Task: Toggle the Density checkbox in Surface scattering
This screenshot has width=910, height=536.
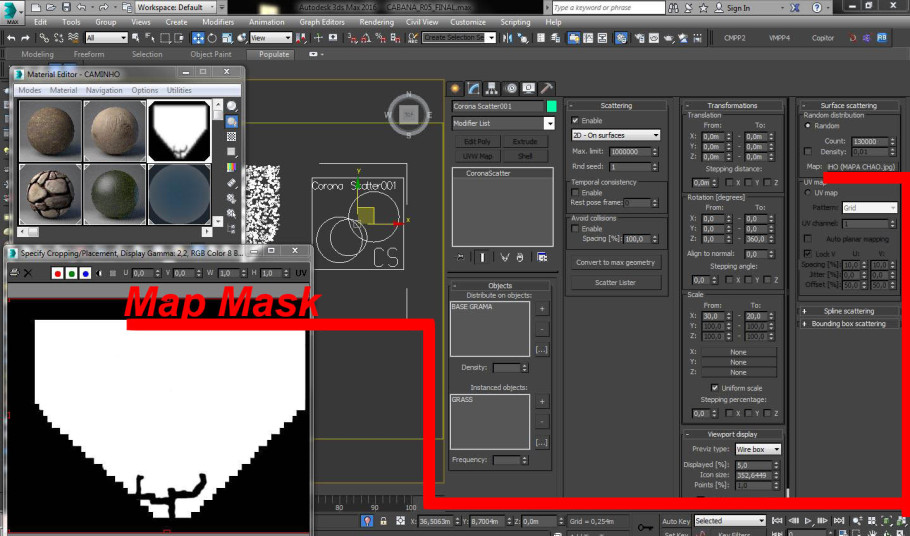Action: [x=807, y=151]
